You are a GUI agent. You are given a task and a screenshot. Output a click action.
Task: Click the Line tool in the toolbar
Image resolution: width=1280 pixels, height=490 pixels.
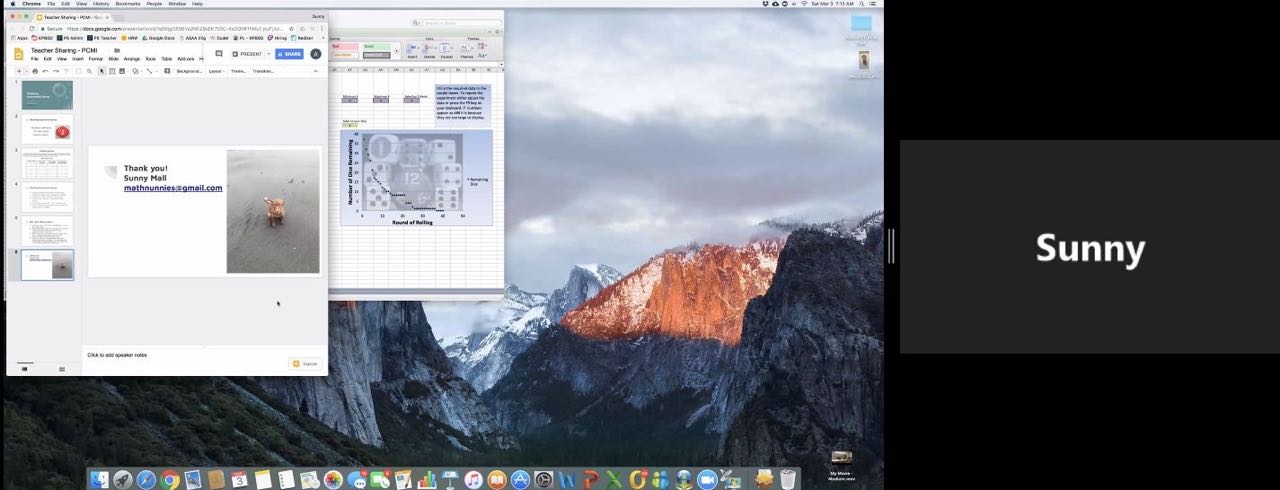(x=149, y=71)
